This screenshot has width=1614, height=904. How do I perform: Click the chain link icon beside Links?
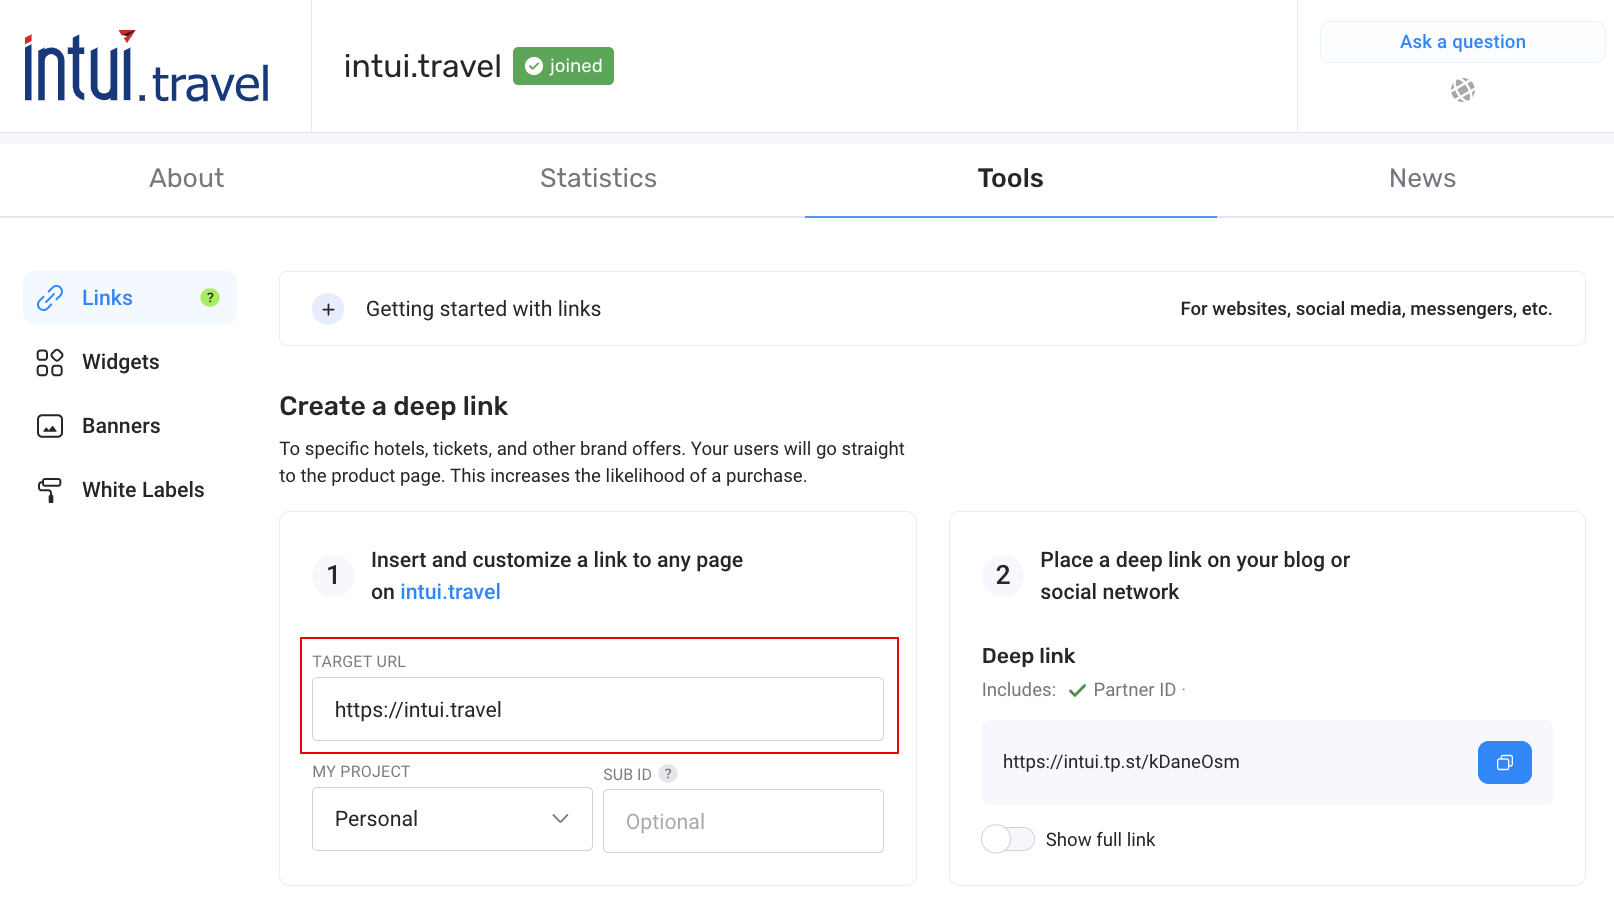click(50, 298)
